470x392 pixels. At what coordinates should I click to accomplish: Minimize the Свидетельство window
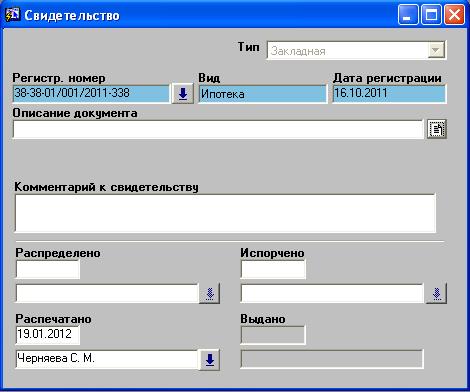(x=408, y=15)
